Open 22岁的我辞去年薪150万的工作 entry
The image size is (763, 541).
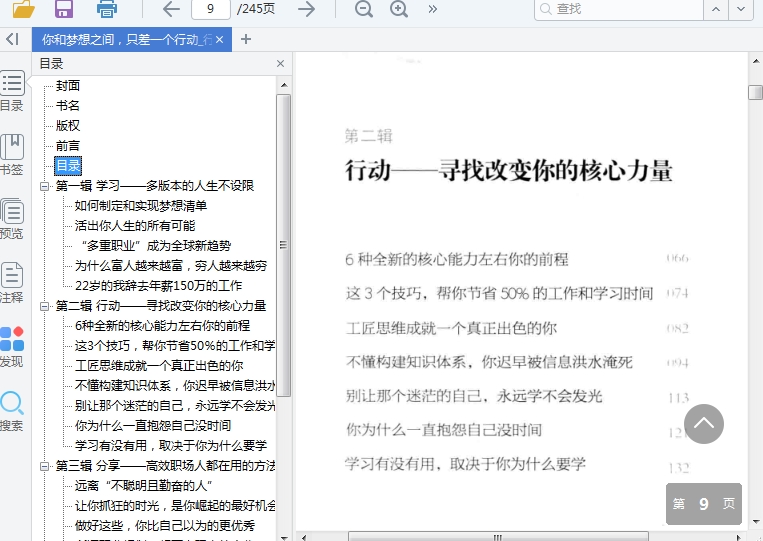[x=159, y=286]
